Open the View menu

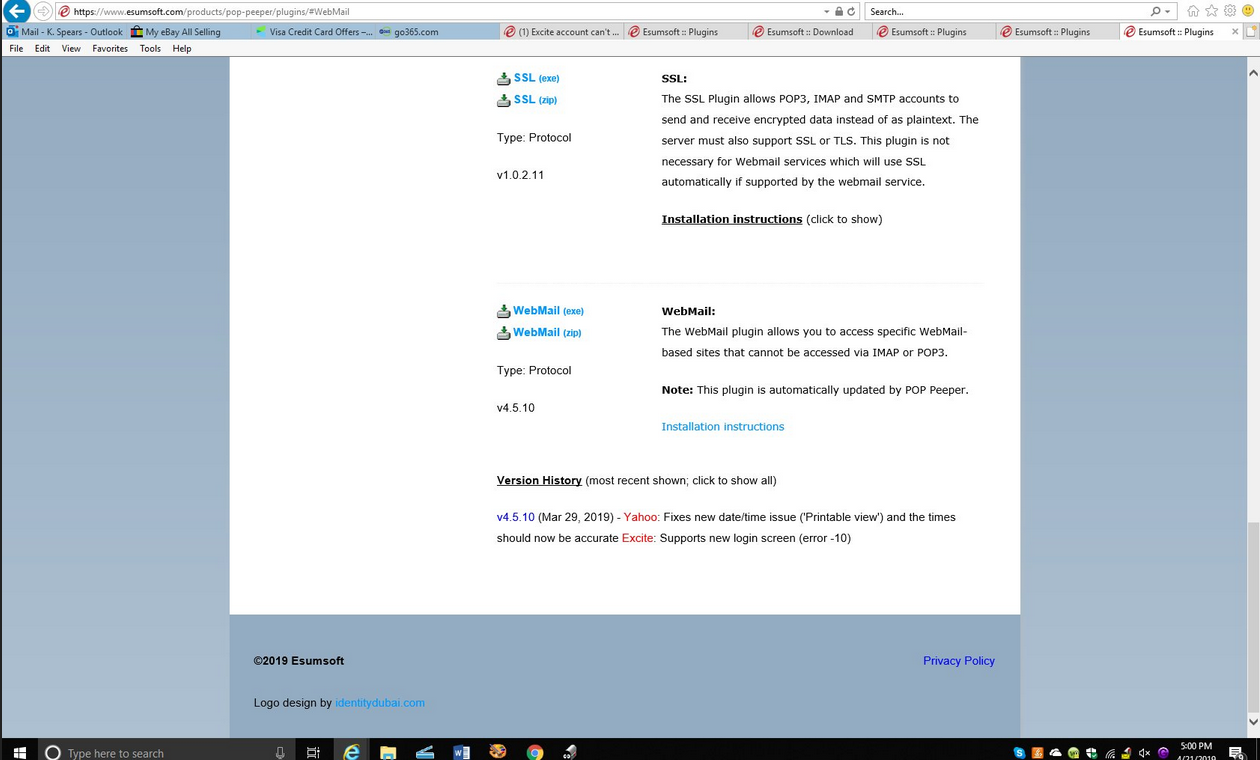[71, 48]
